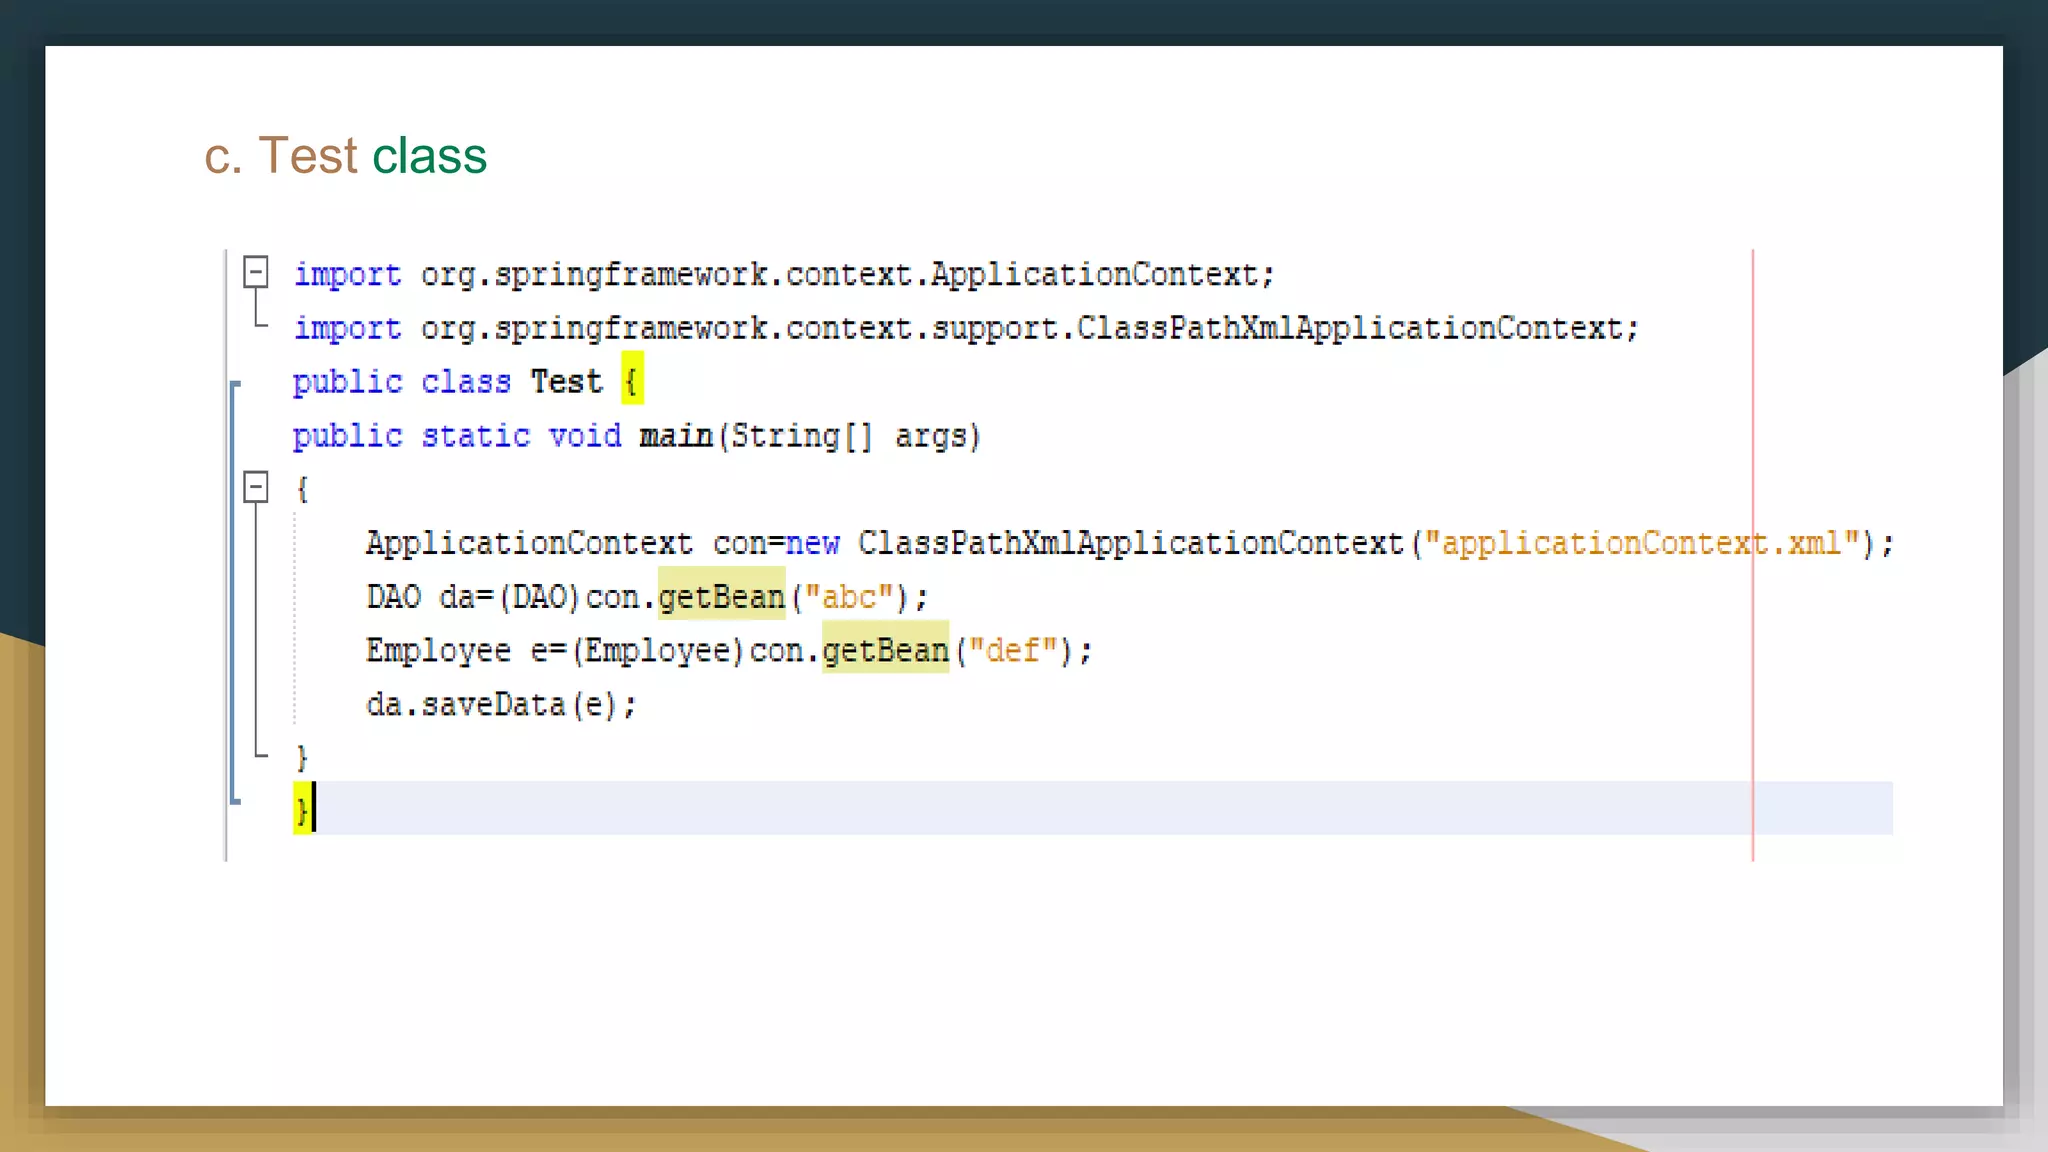
Task: Click the slide title 'c. Test class'
Action: tap(345, 156)
